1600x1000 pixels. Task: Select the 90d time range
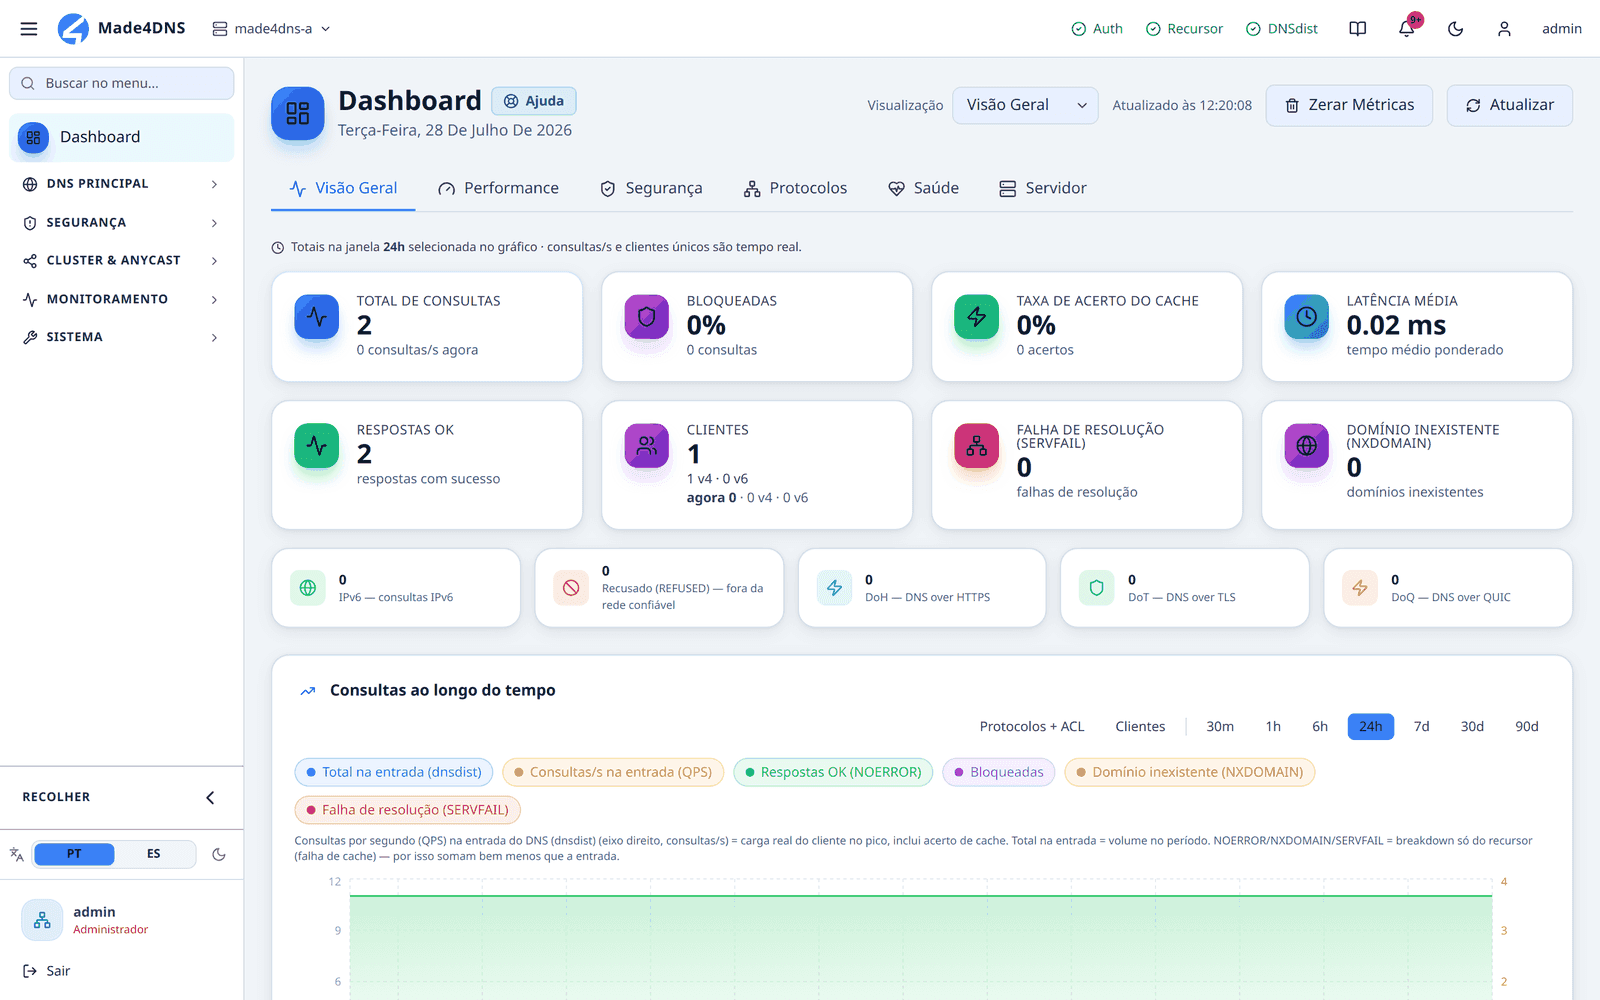(x=1527, y=727)
